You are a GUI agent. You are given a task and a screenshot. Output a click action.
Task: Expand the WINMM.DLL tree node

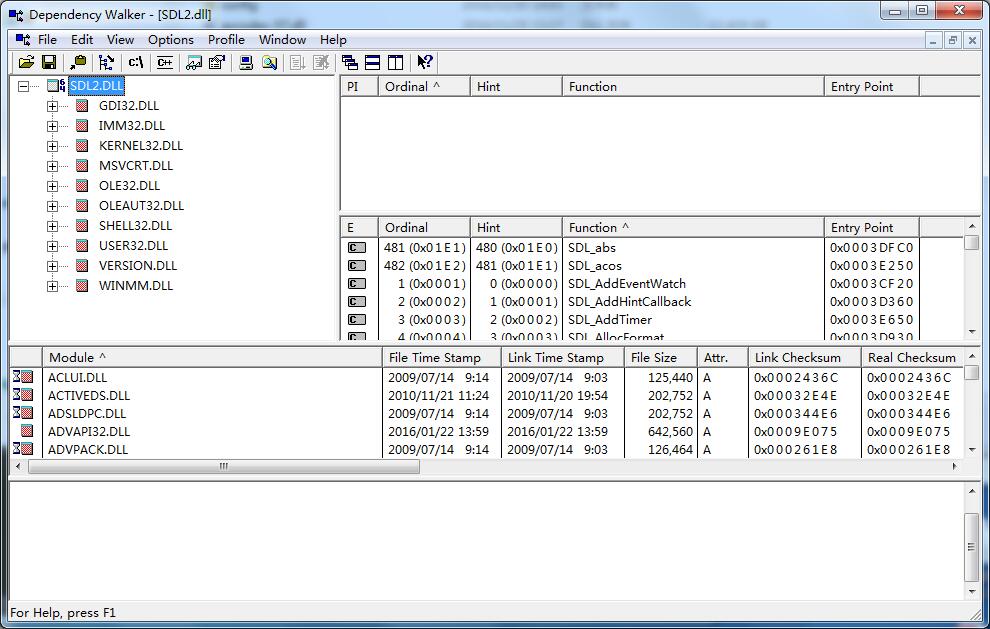click(x=52, y=286)
